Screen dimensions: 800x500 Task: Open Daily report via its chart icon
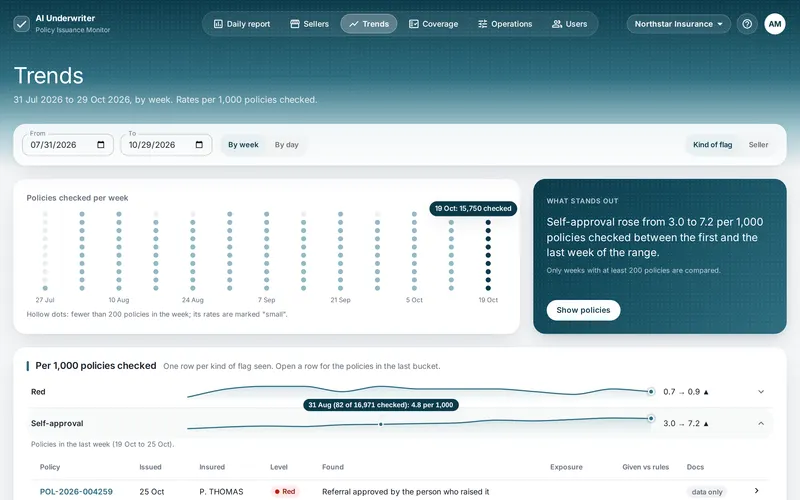(x=218, y=24)
